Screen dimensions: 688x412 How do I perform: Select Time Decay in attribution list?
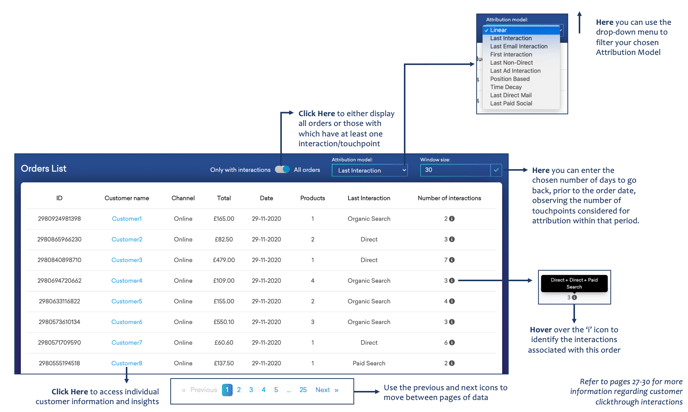click(506, 87)
